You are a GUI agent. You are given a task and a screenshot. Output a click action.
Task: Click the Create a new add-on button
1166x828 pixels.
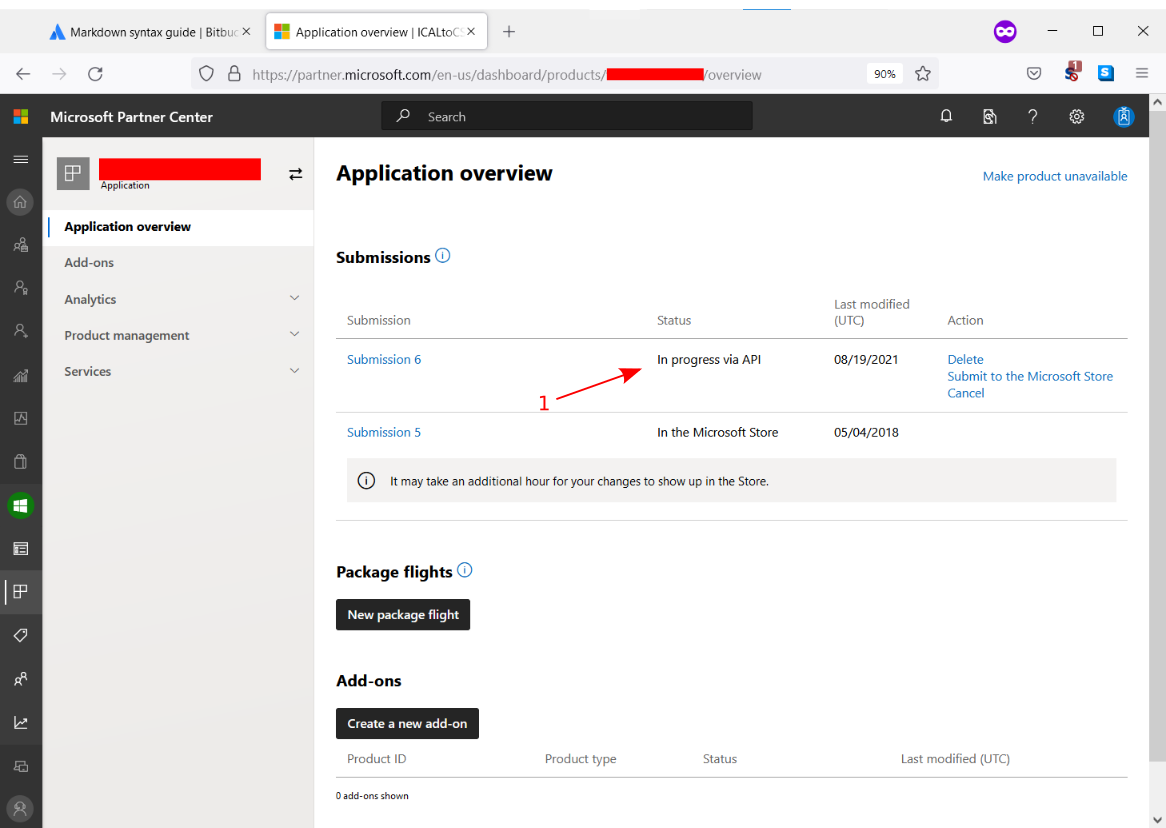[x=407, y=723]
